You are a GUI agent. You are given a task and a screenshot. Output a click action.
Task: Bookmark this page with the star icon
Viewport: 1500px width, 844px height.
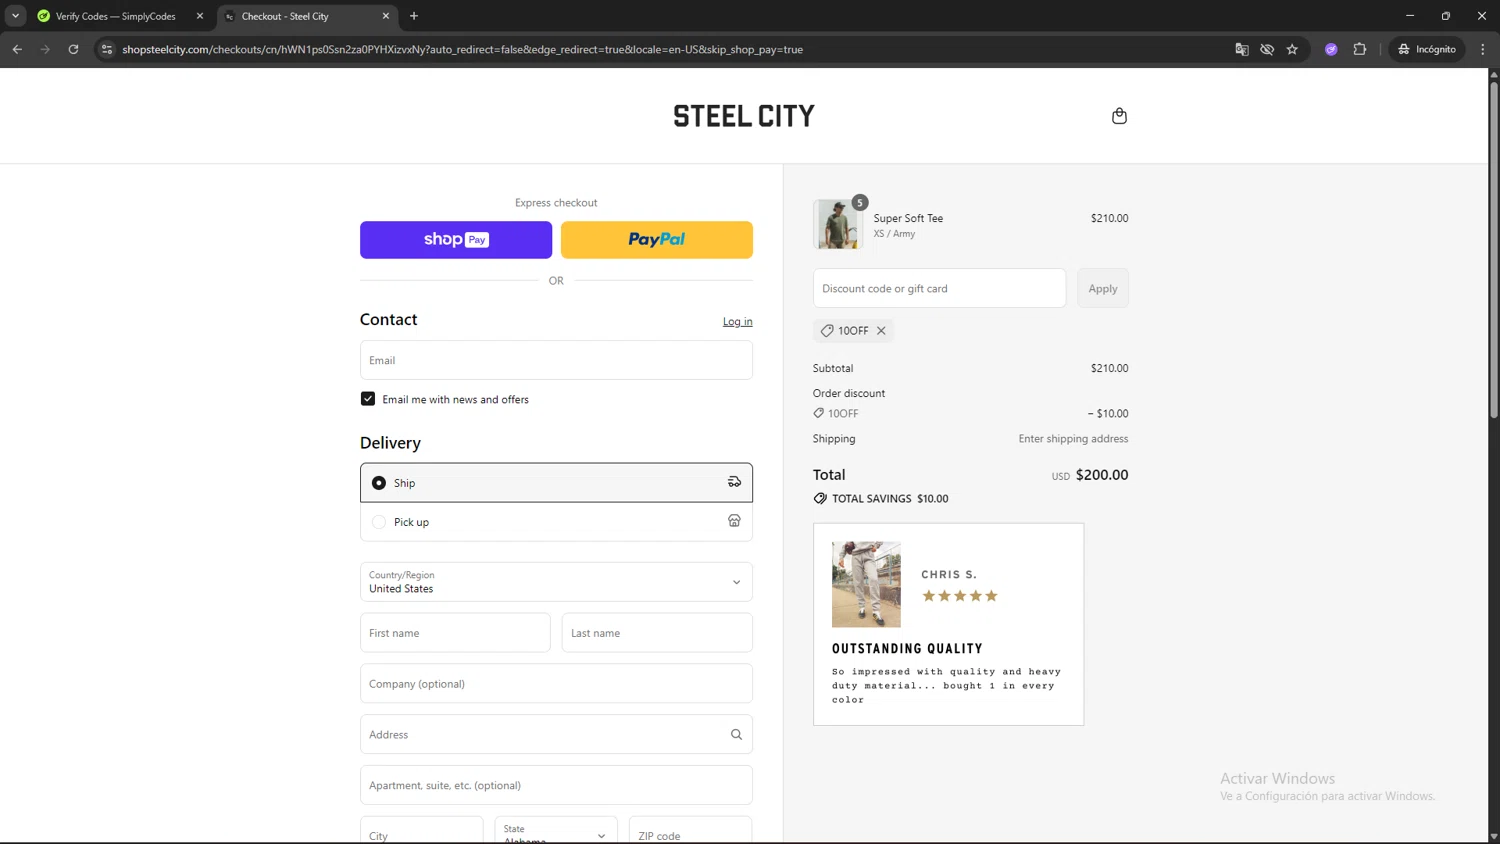pos(1292,49)
